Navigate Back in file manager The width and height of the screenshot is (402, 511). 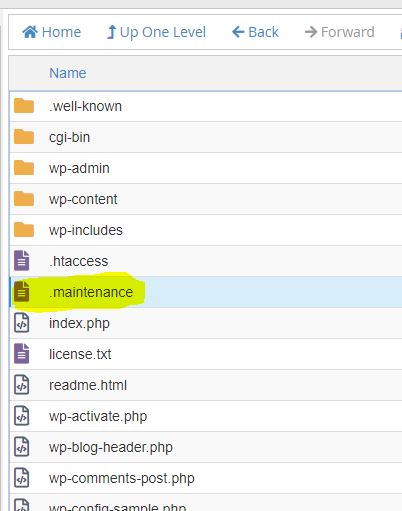coord(255,32)
